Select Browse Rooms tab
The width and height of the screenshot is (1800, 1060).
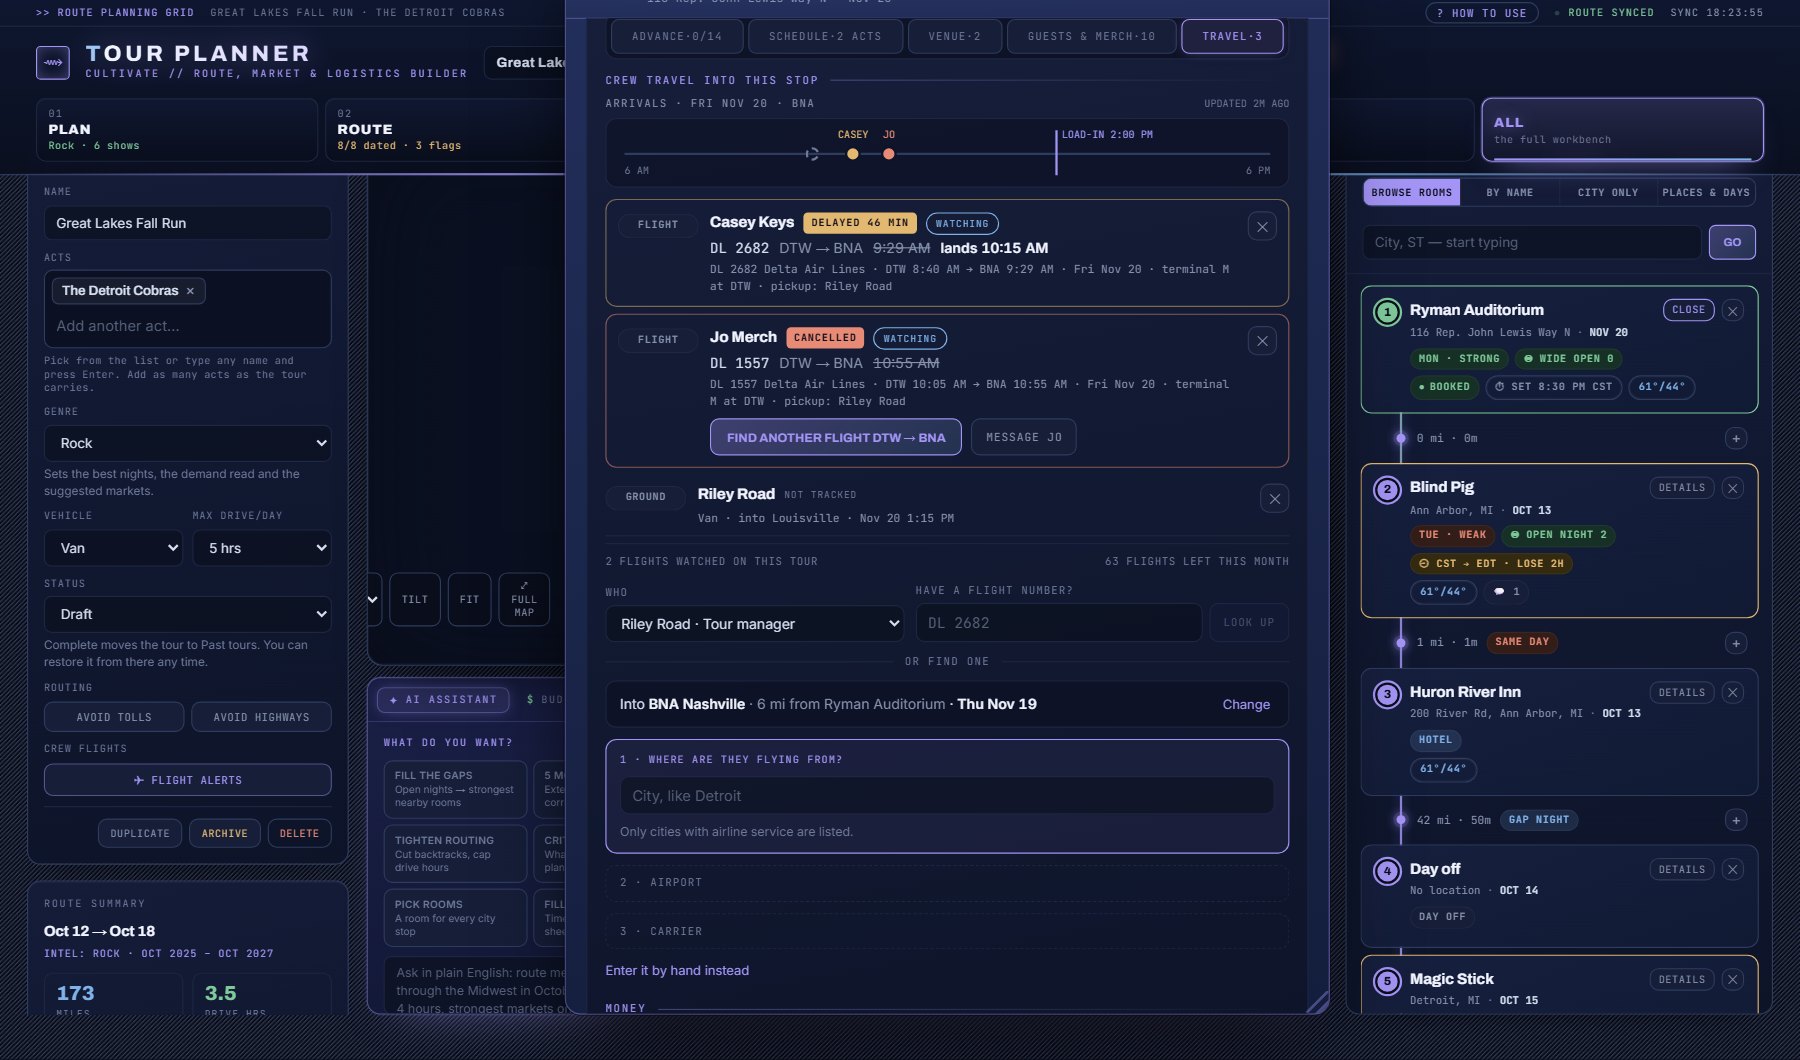(1411, 192)
